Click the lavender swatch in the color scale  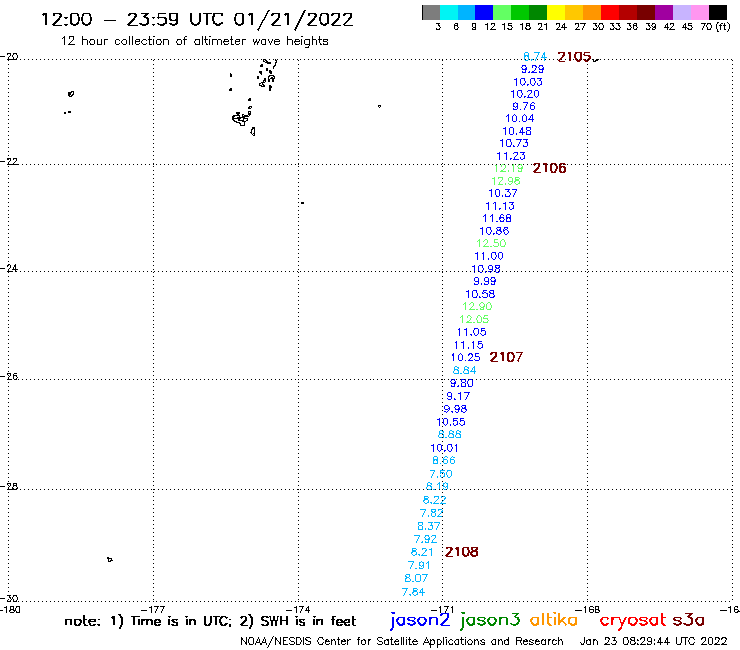point(681,12)
